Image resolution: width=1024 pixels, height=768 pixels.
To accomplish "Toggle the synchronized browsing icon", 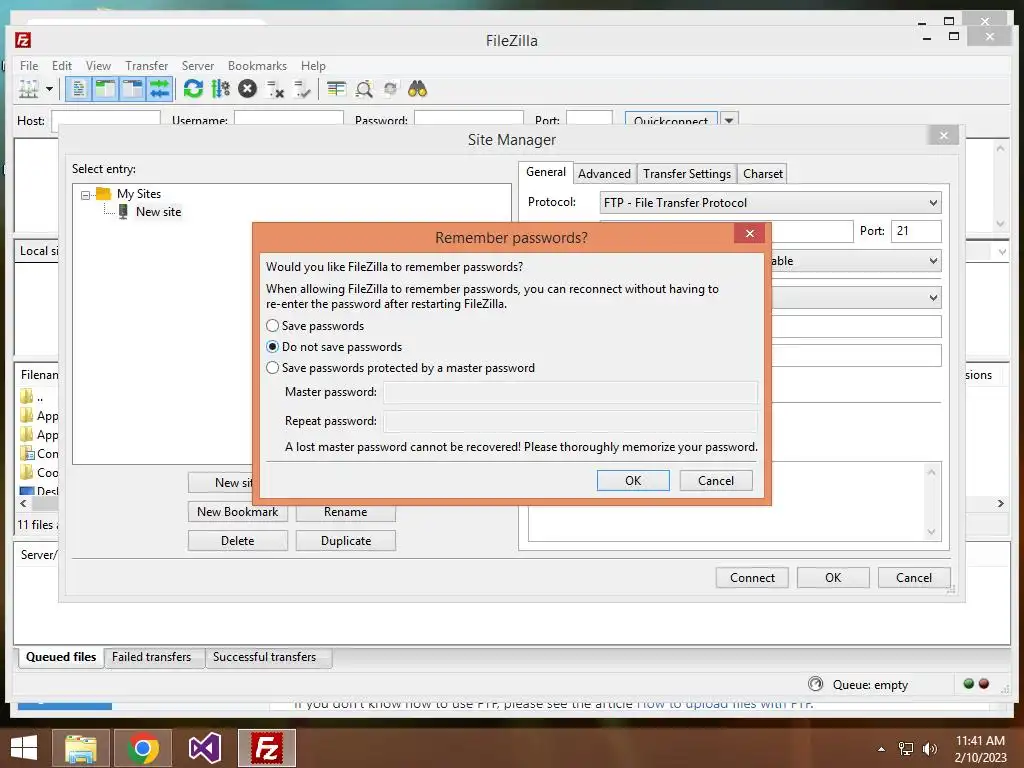I will click(391, 89).
